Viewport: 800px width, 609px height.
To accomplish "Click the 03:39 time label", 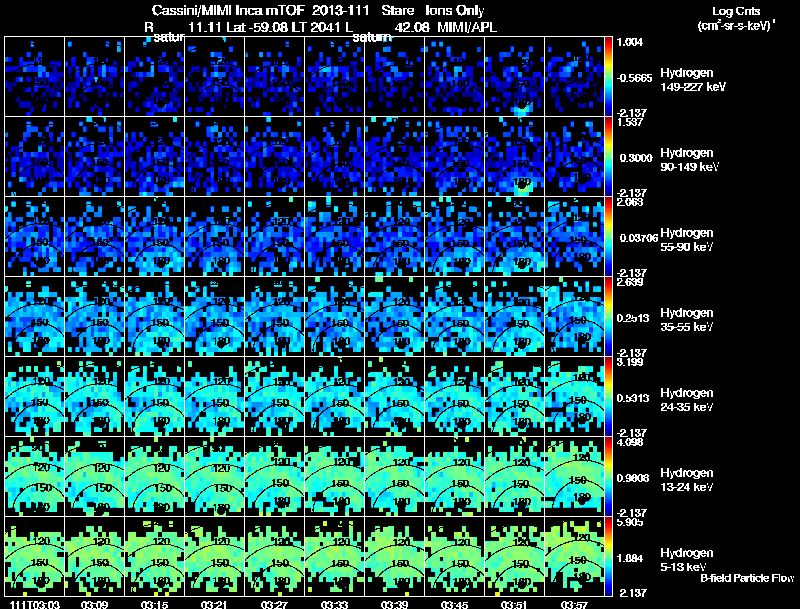I will [394, 605].
